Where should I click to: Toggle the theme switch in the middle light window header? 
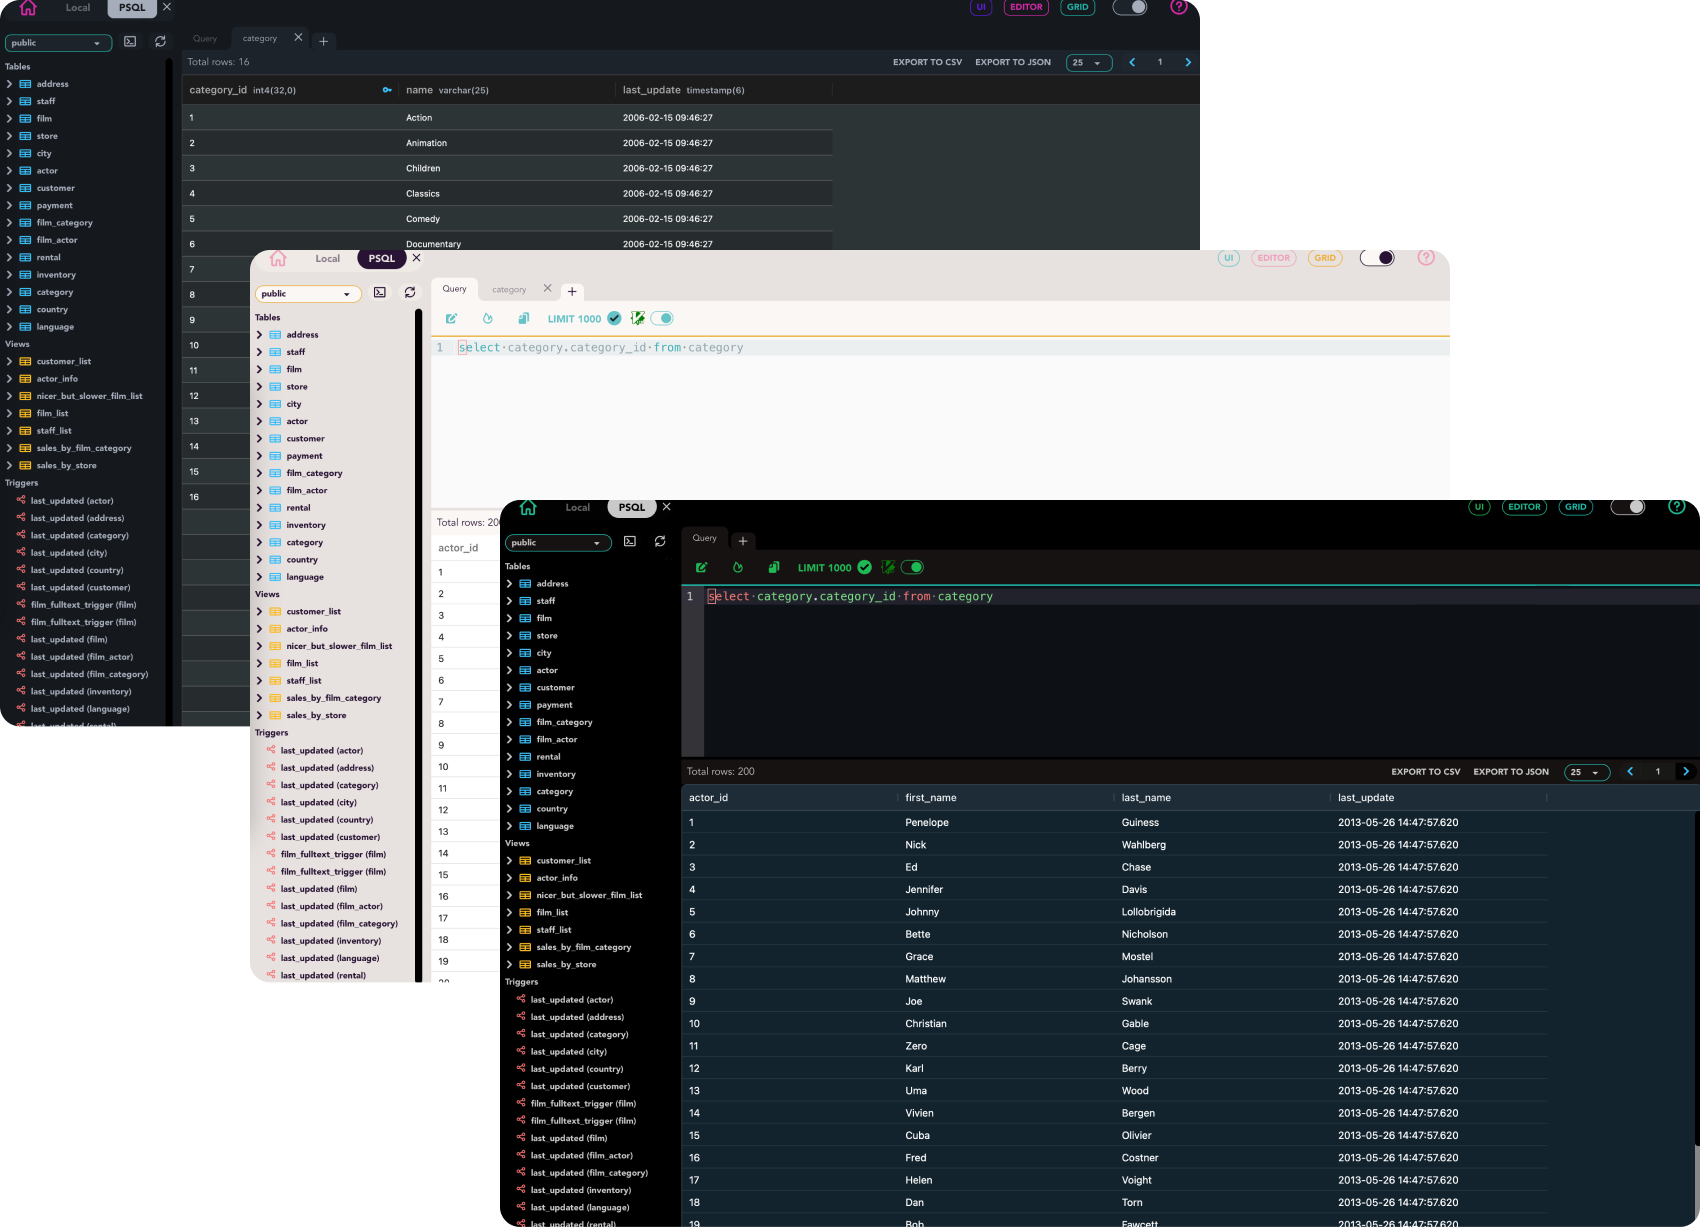click(1377, 258)
